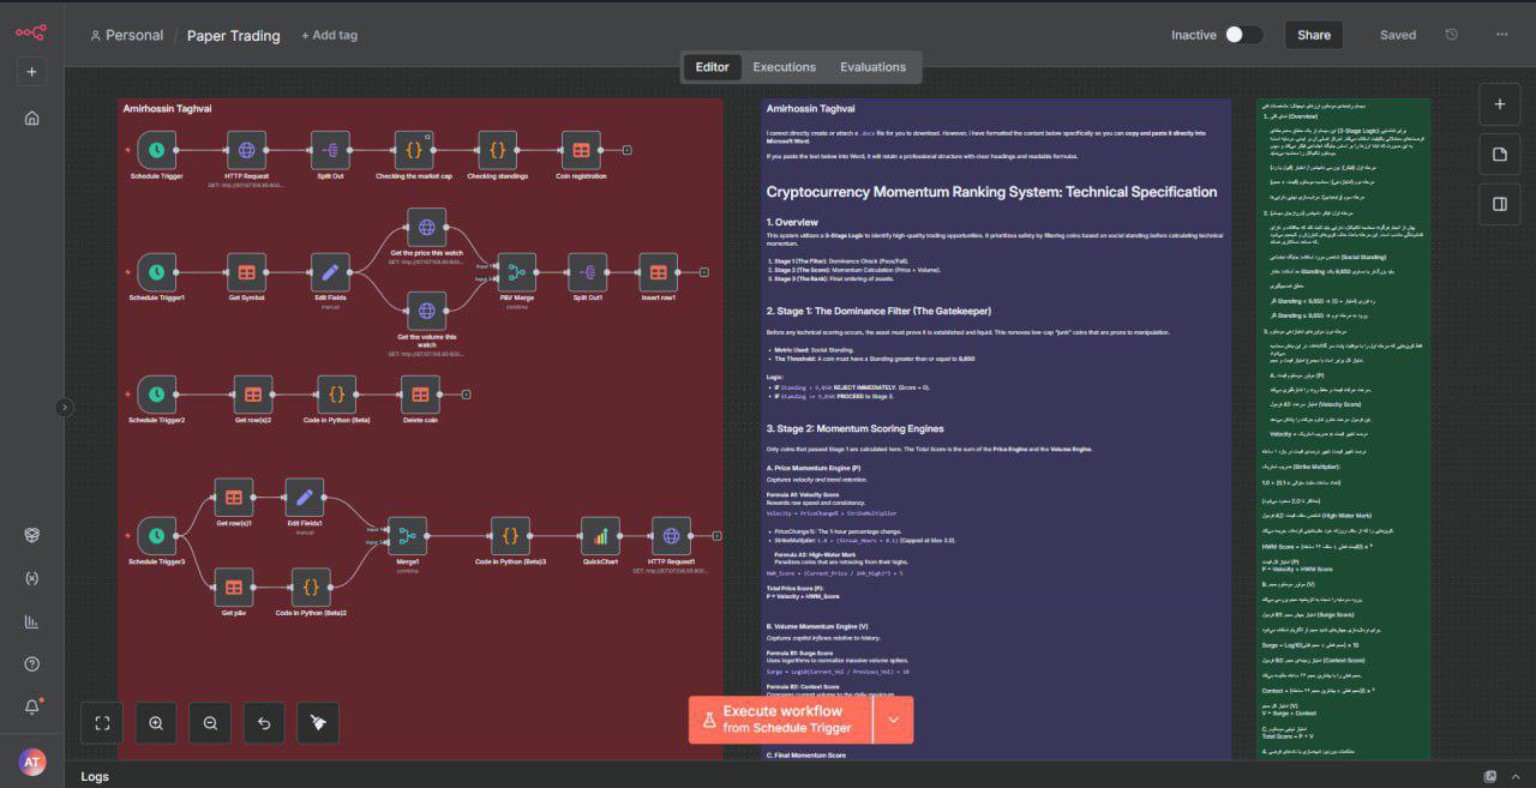Select the HTTP Request globe node
Viewport: 1536px width, 788px height.
tap(246, 150)
